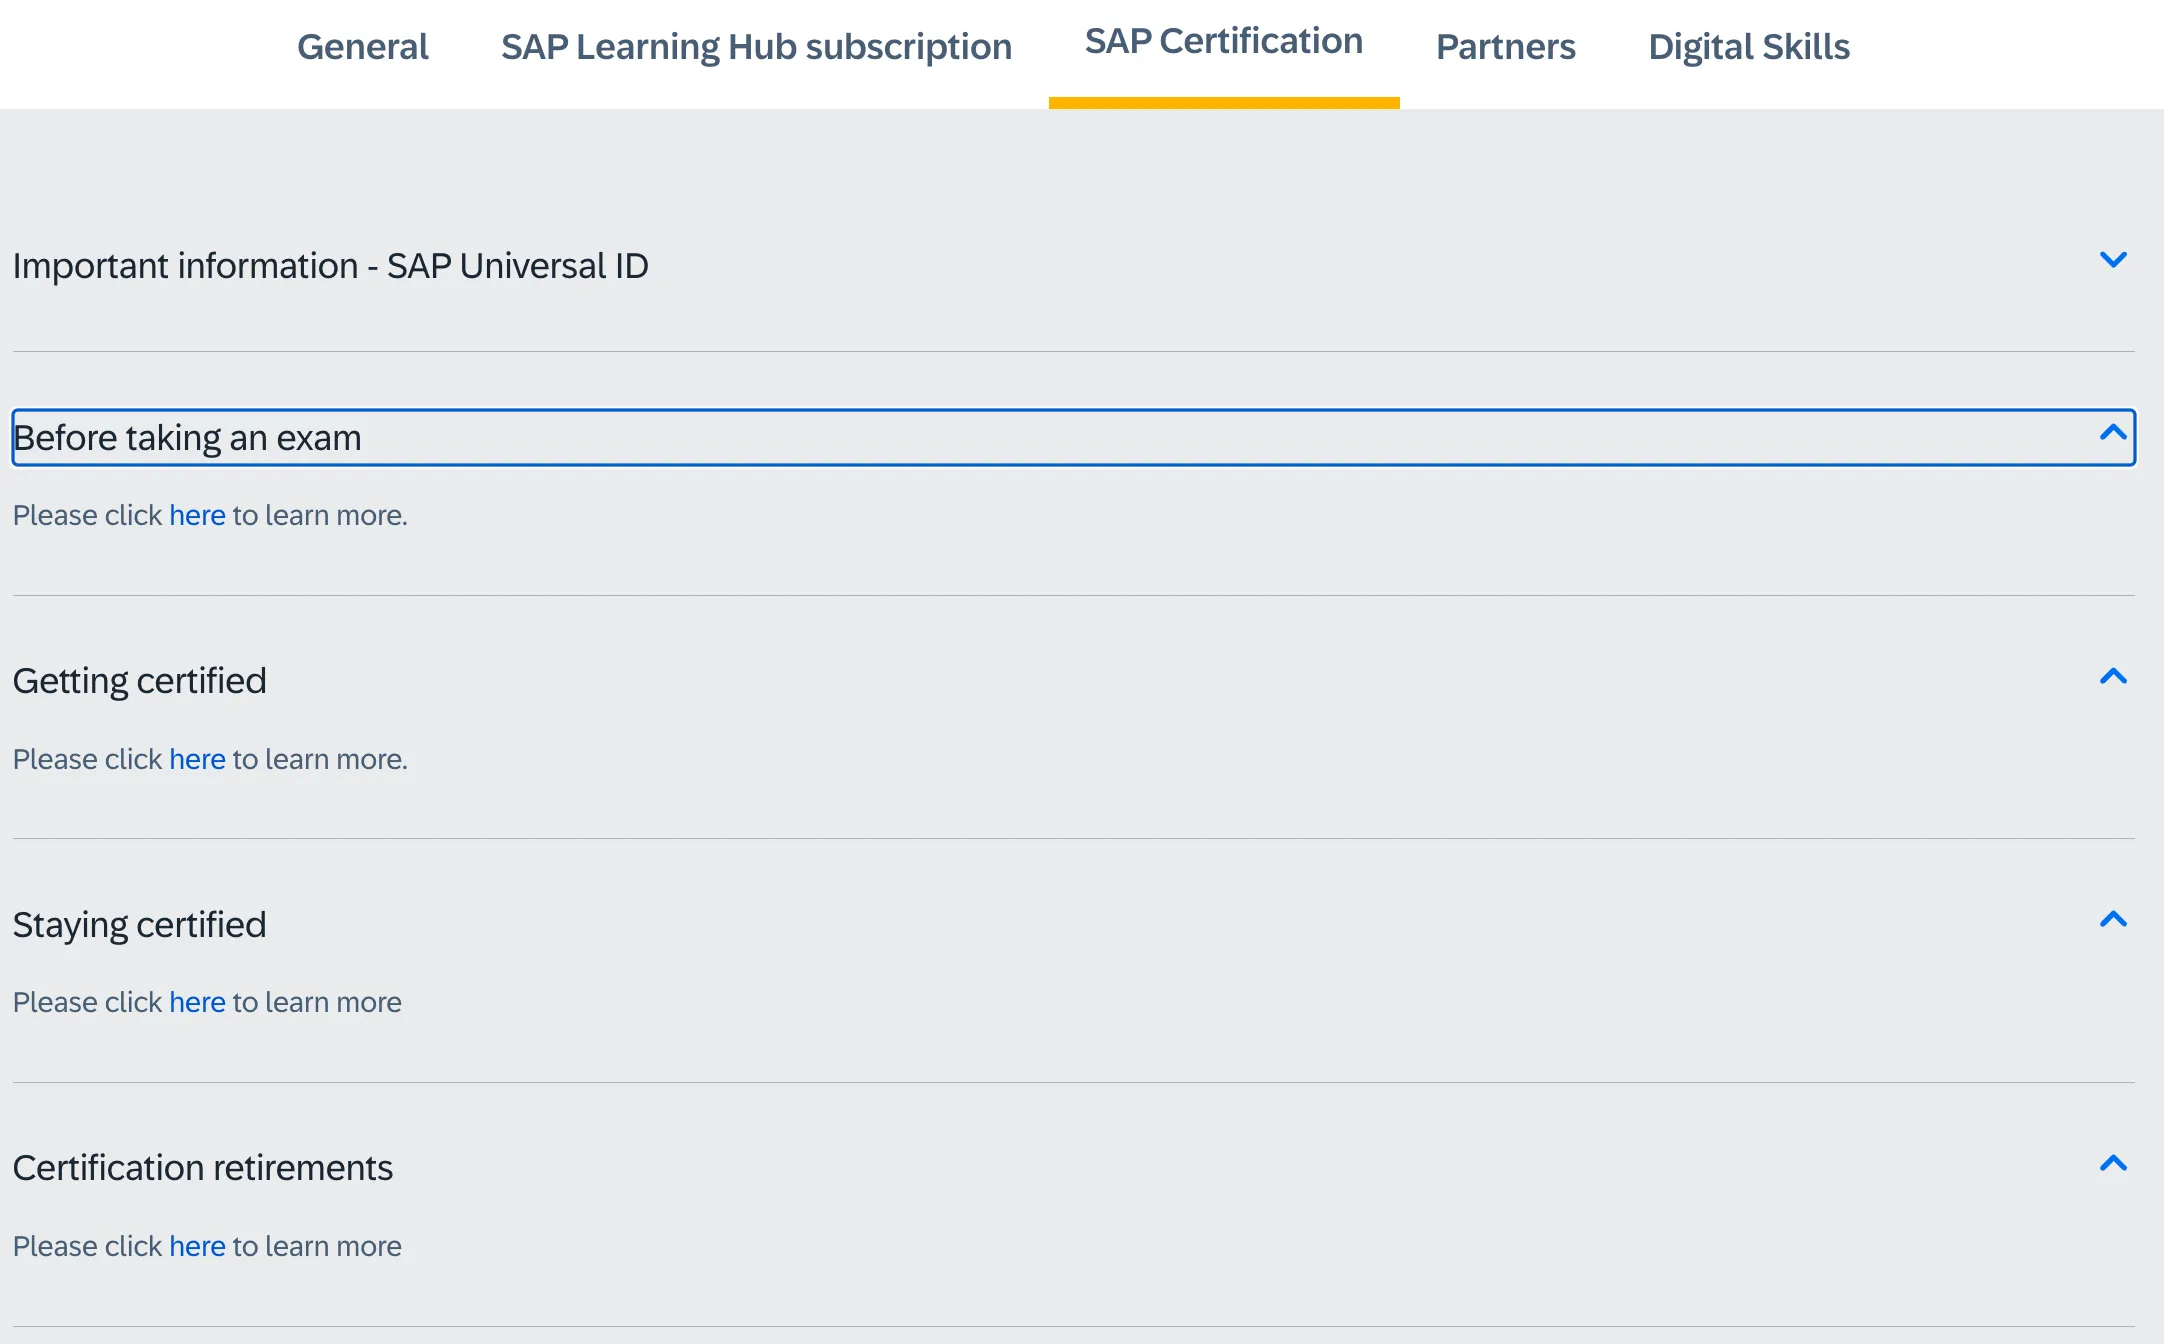This screenshot has height=1344, width=2164.
Task: Switch to SAP Learning Hub subscription tab
Action: click(756, 47)
